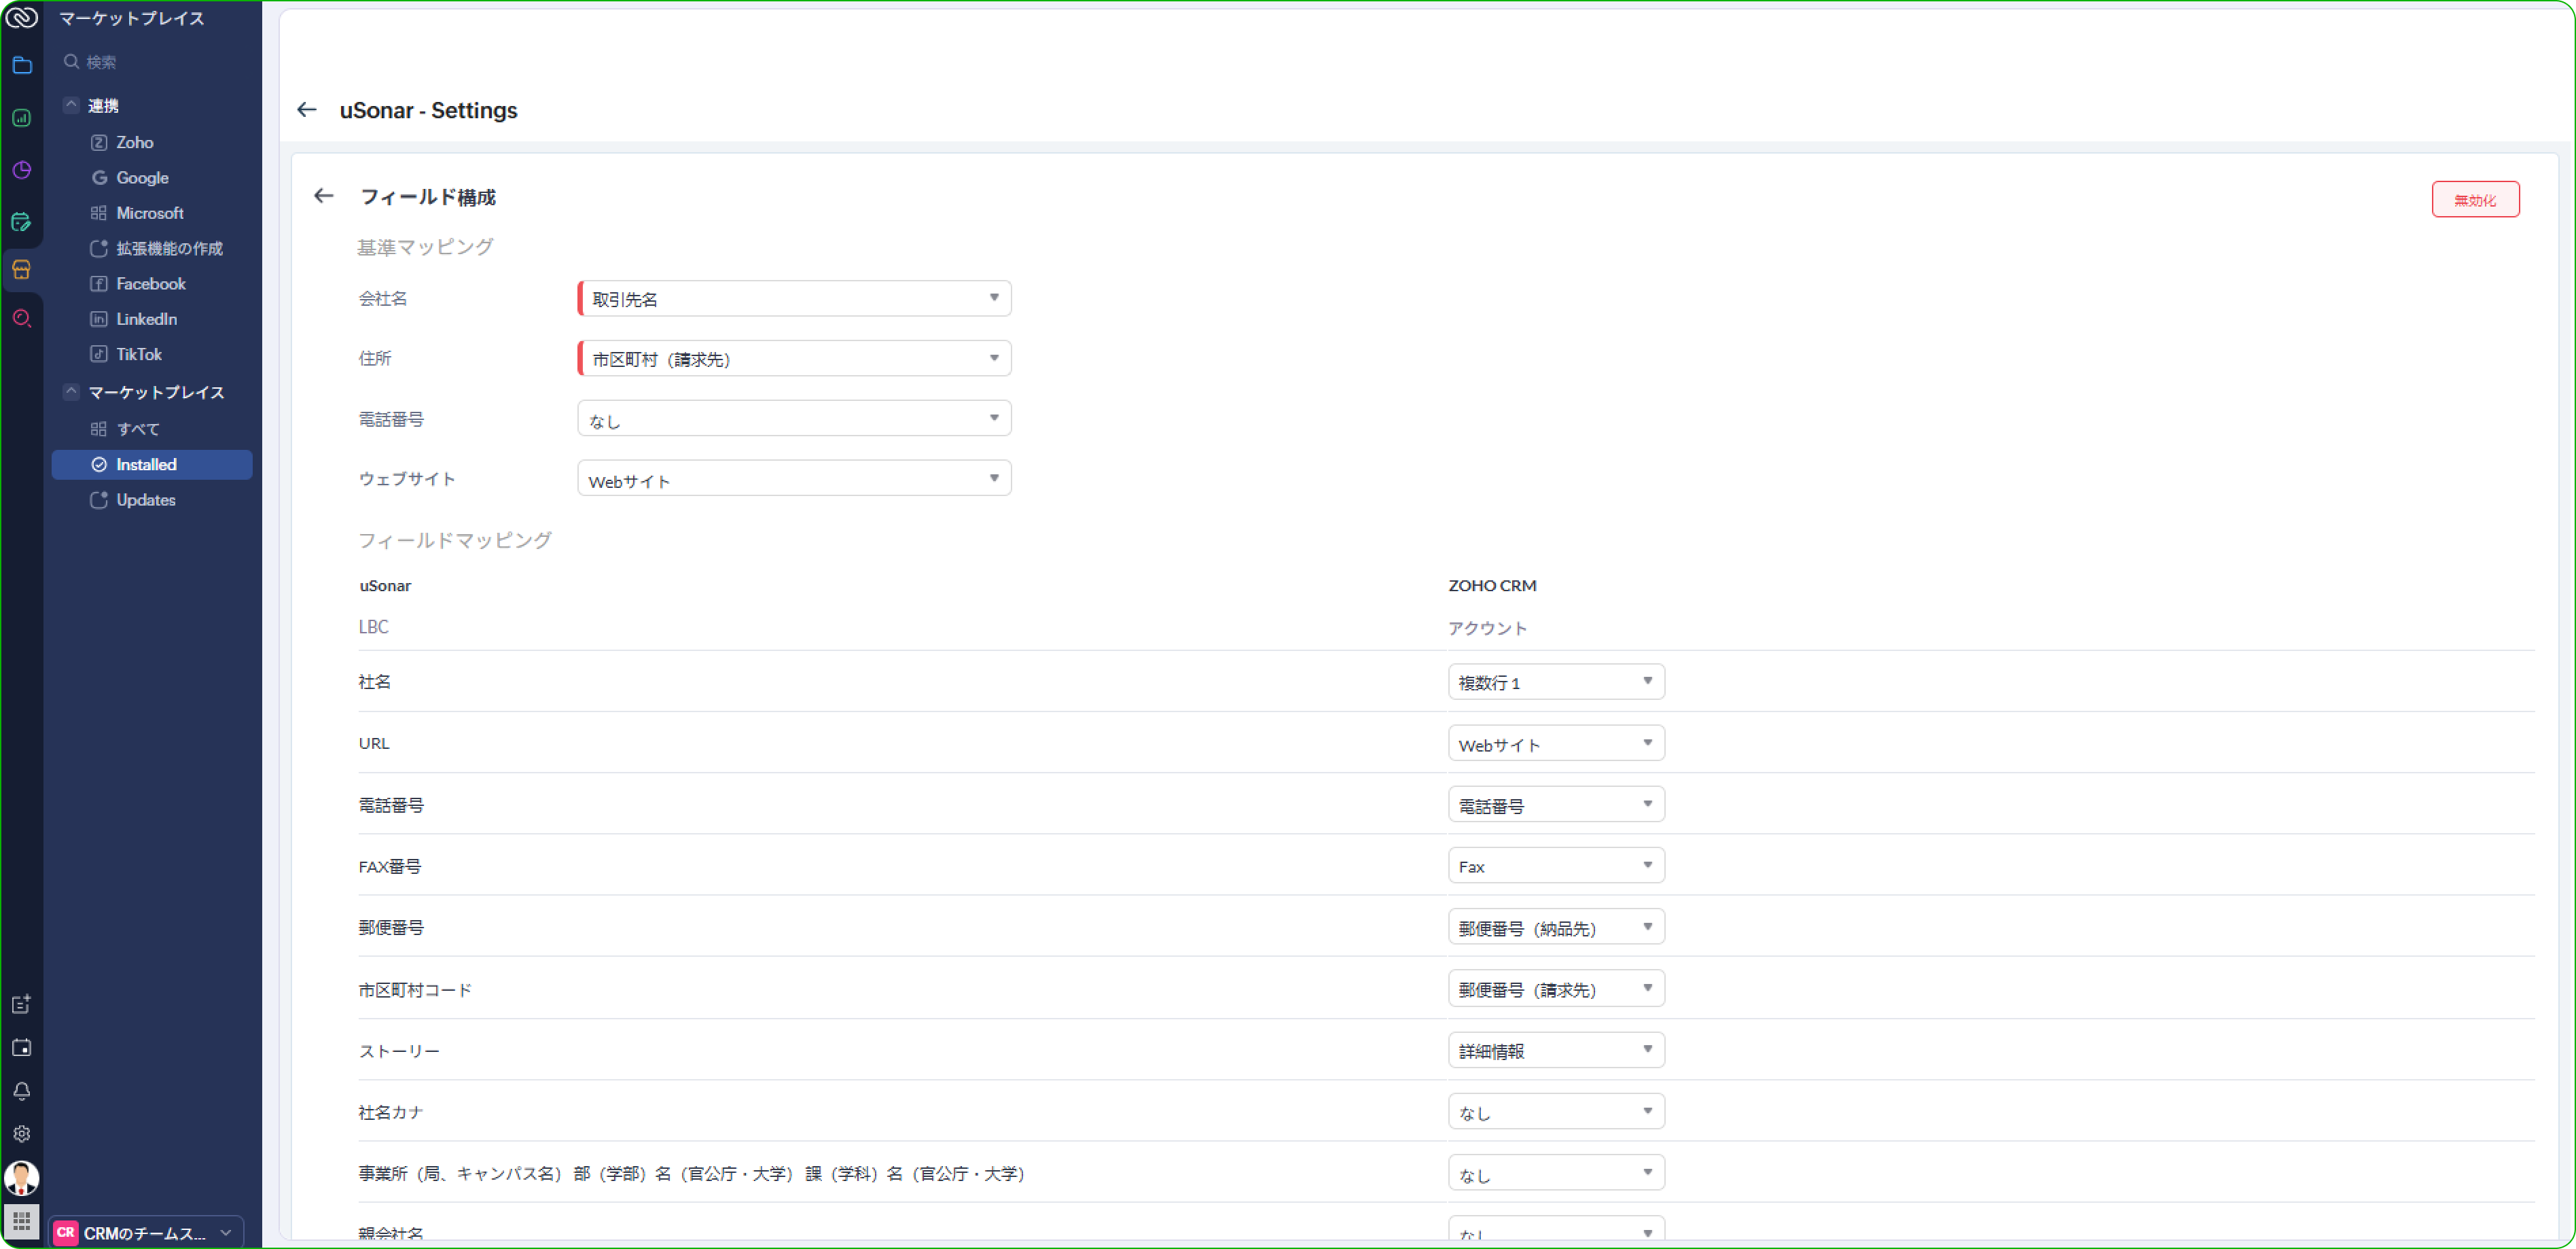This screenshot has width=2576, height=1249.
Task: Click the back arrow beside uSonar - Settings
Action: point(307,110)
